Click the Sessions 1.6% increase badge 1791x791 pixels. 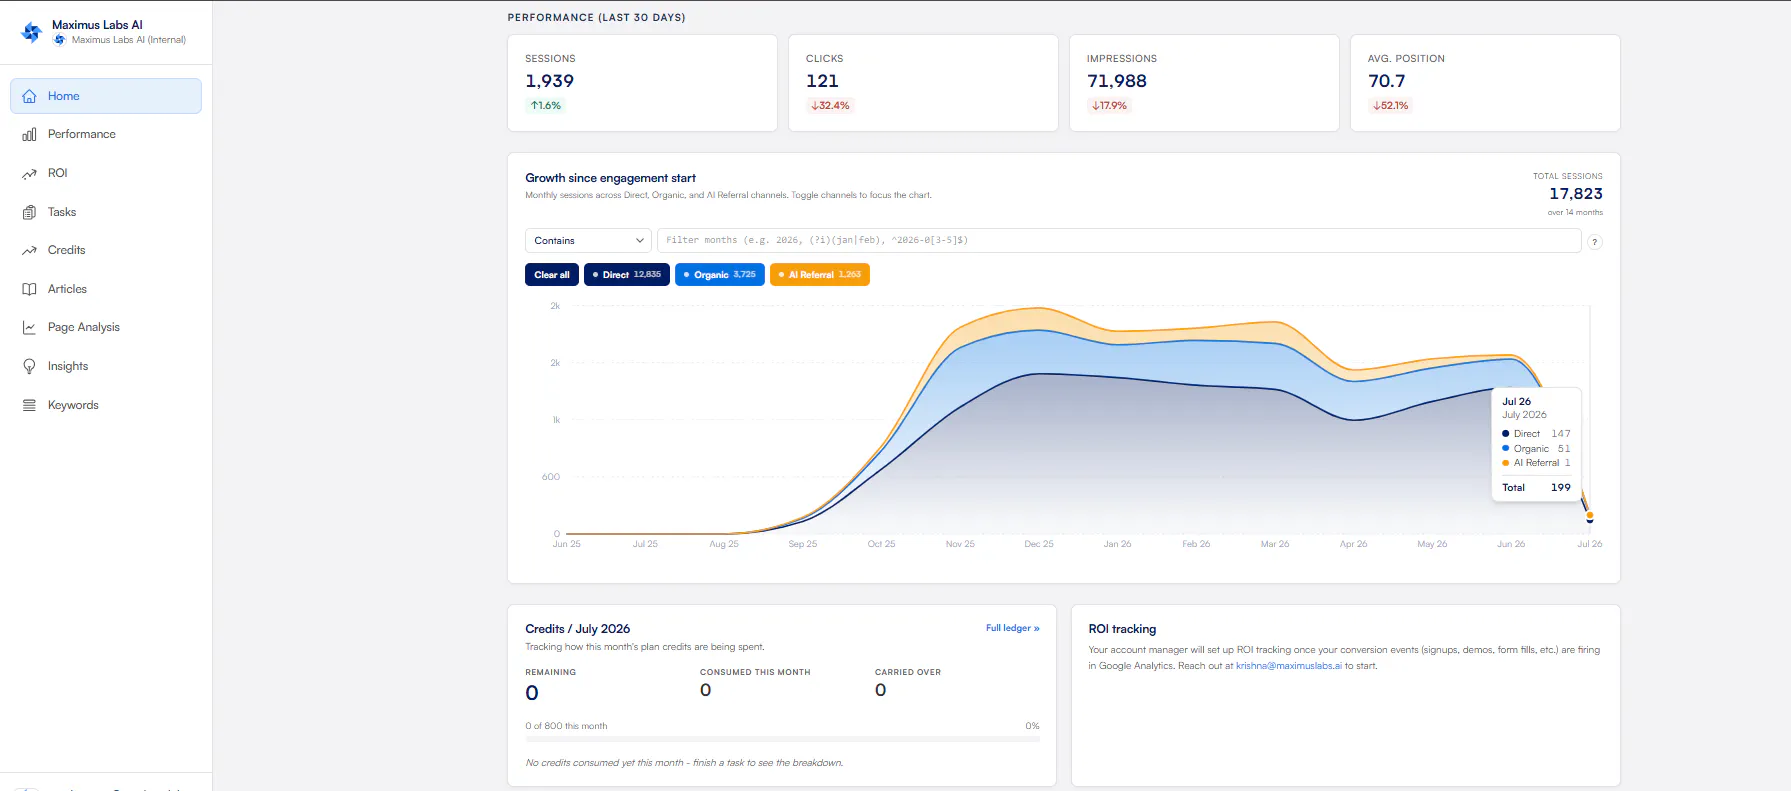point(546,105)
